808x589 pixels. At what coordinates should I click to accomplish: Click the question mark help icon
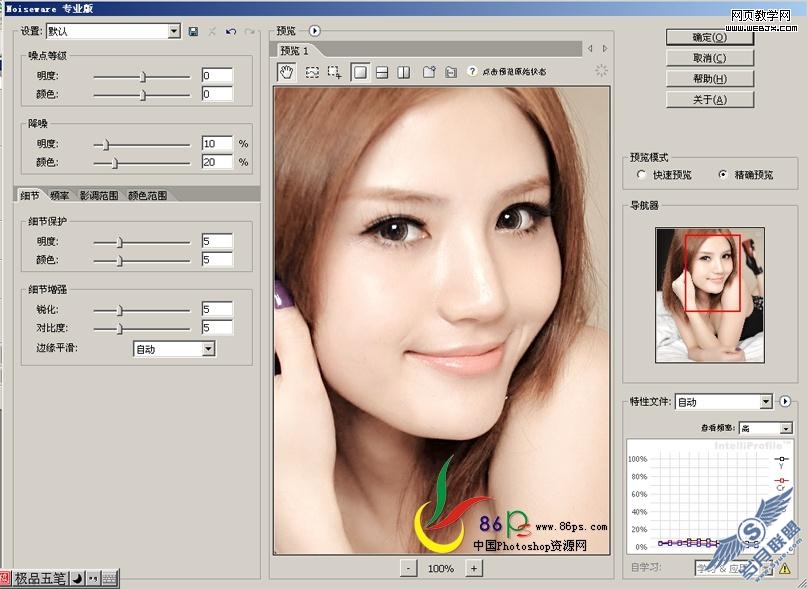click(x=472, y=72)
